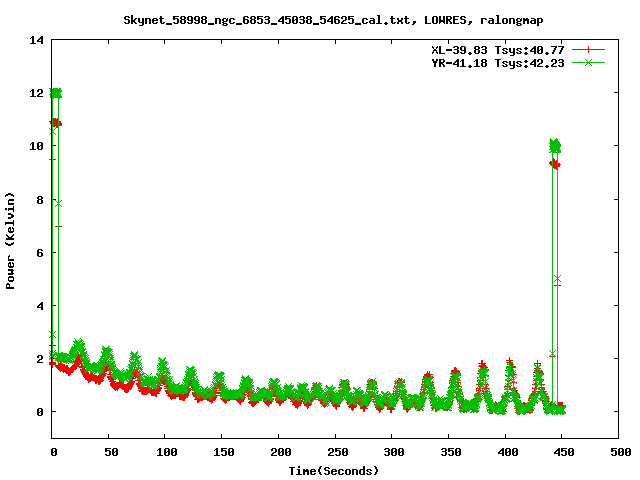
Task: Click the x-axis tick label 400
Action: coord(508,452)
